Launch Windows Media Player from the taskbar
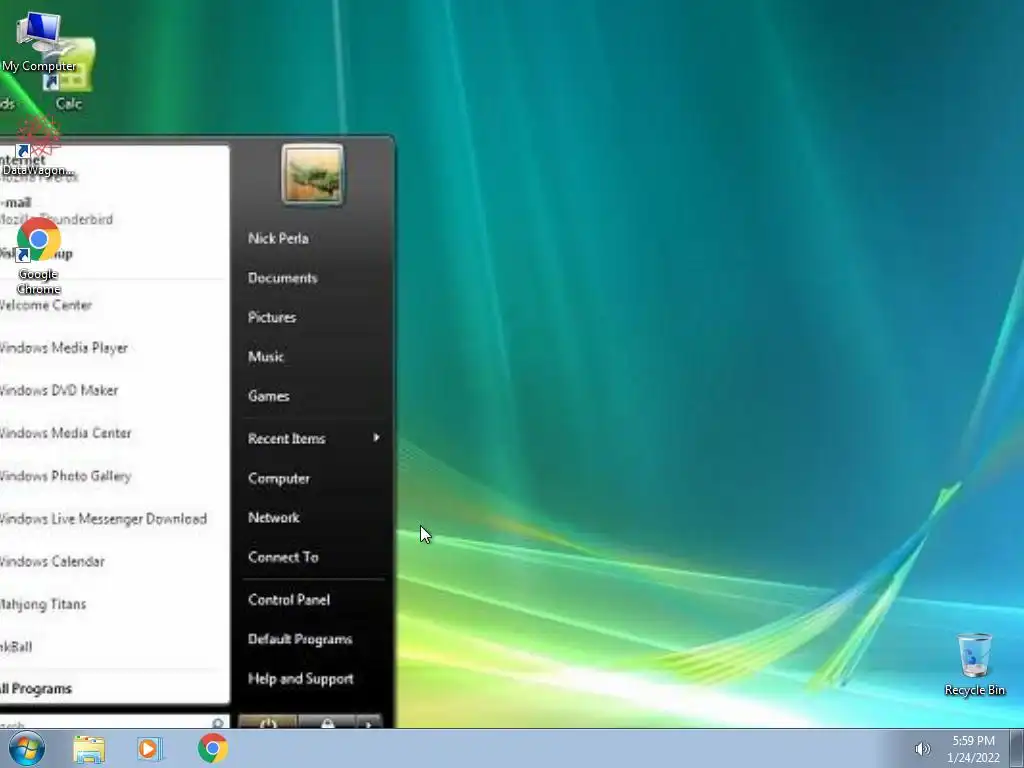Screen dimensions: 1024x768 150,748
